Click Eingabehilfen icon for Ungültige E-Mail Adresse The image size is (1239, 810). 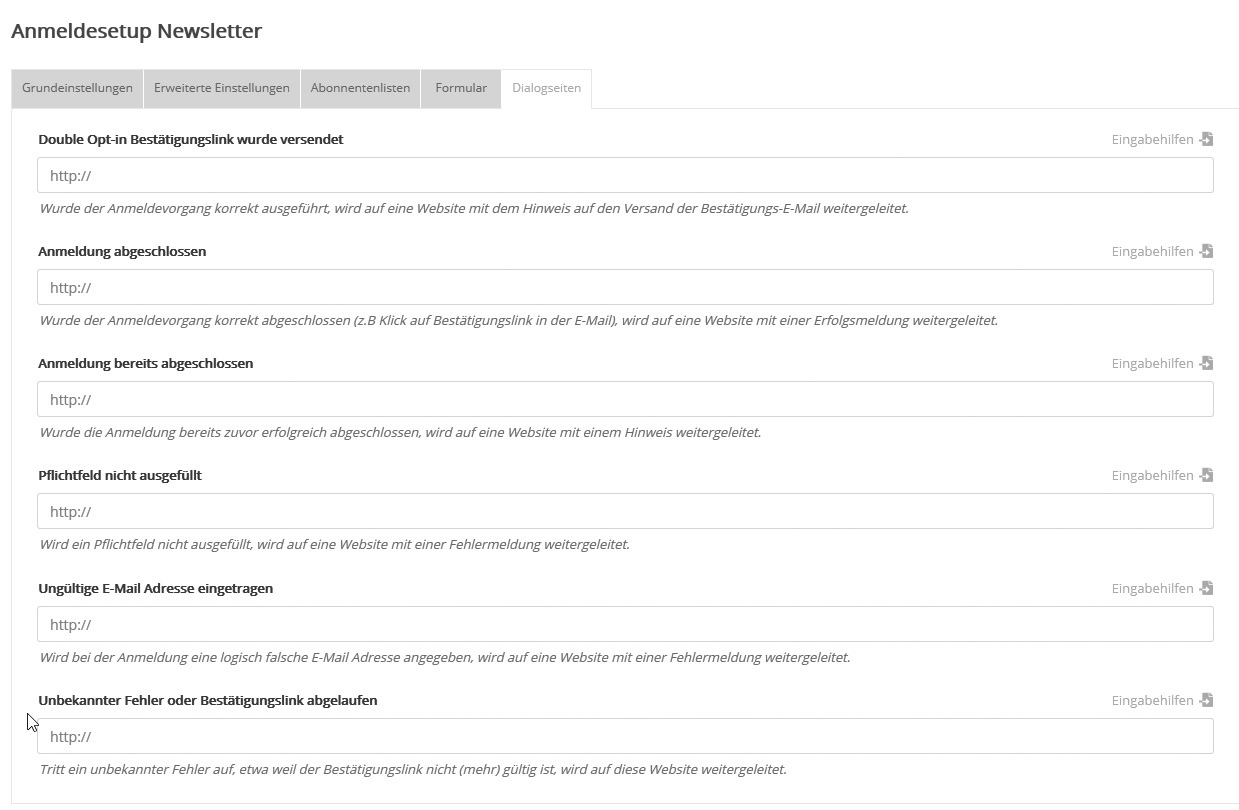pos(1206,588)
